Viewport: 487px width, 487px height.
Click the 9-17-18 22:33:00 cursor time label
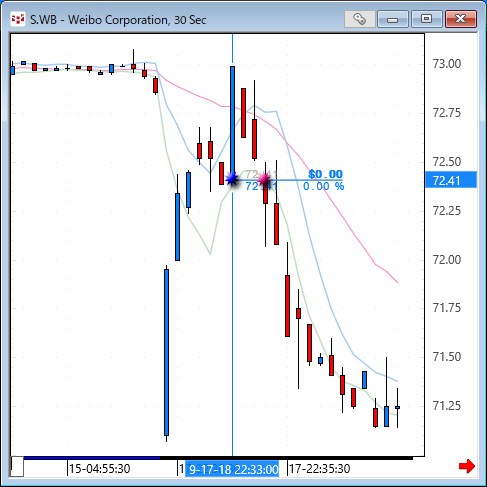click(232, 469)
